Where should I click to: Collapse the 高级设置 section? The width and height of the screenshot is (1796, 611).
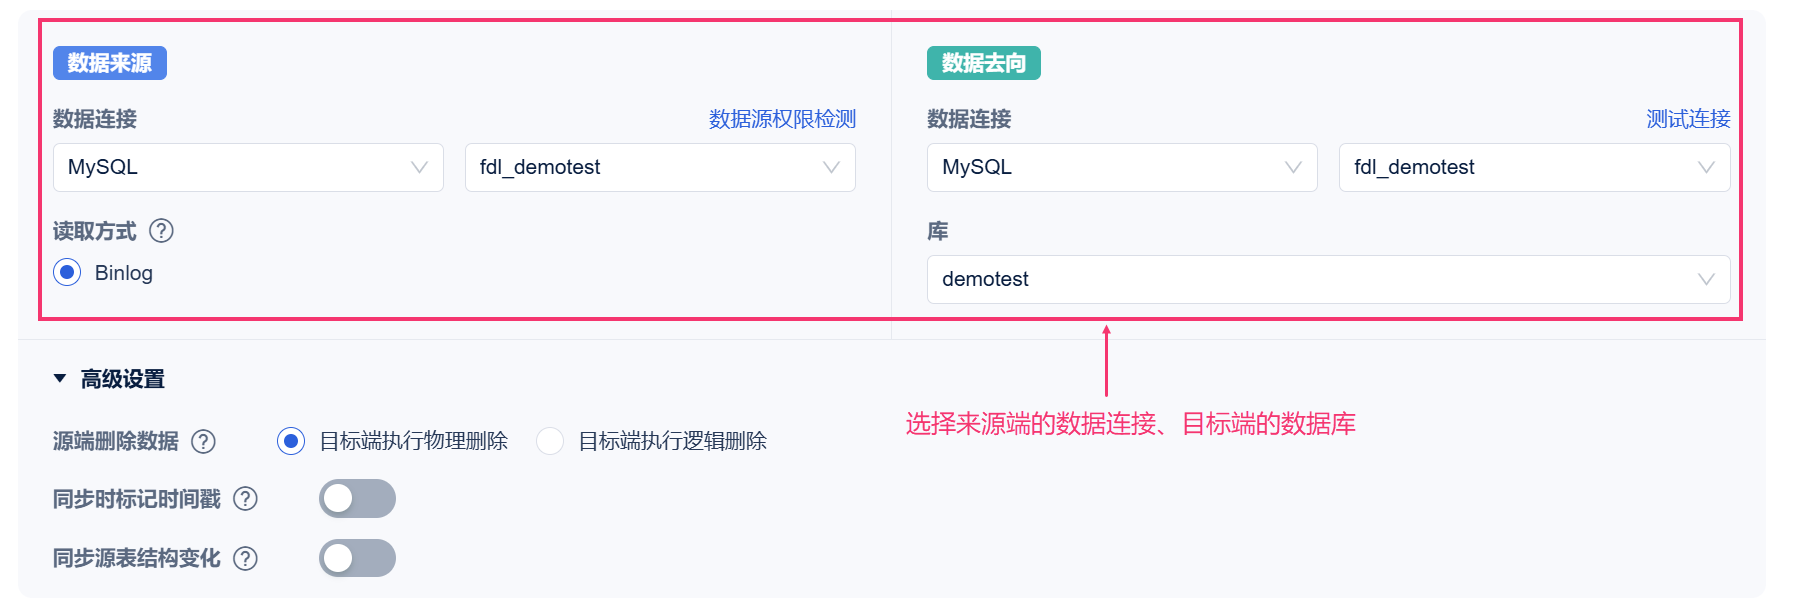pyautogui.click(x=60, y=379)
